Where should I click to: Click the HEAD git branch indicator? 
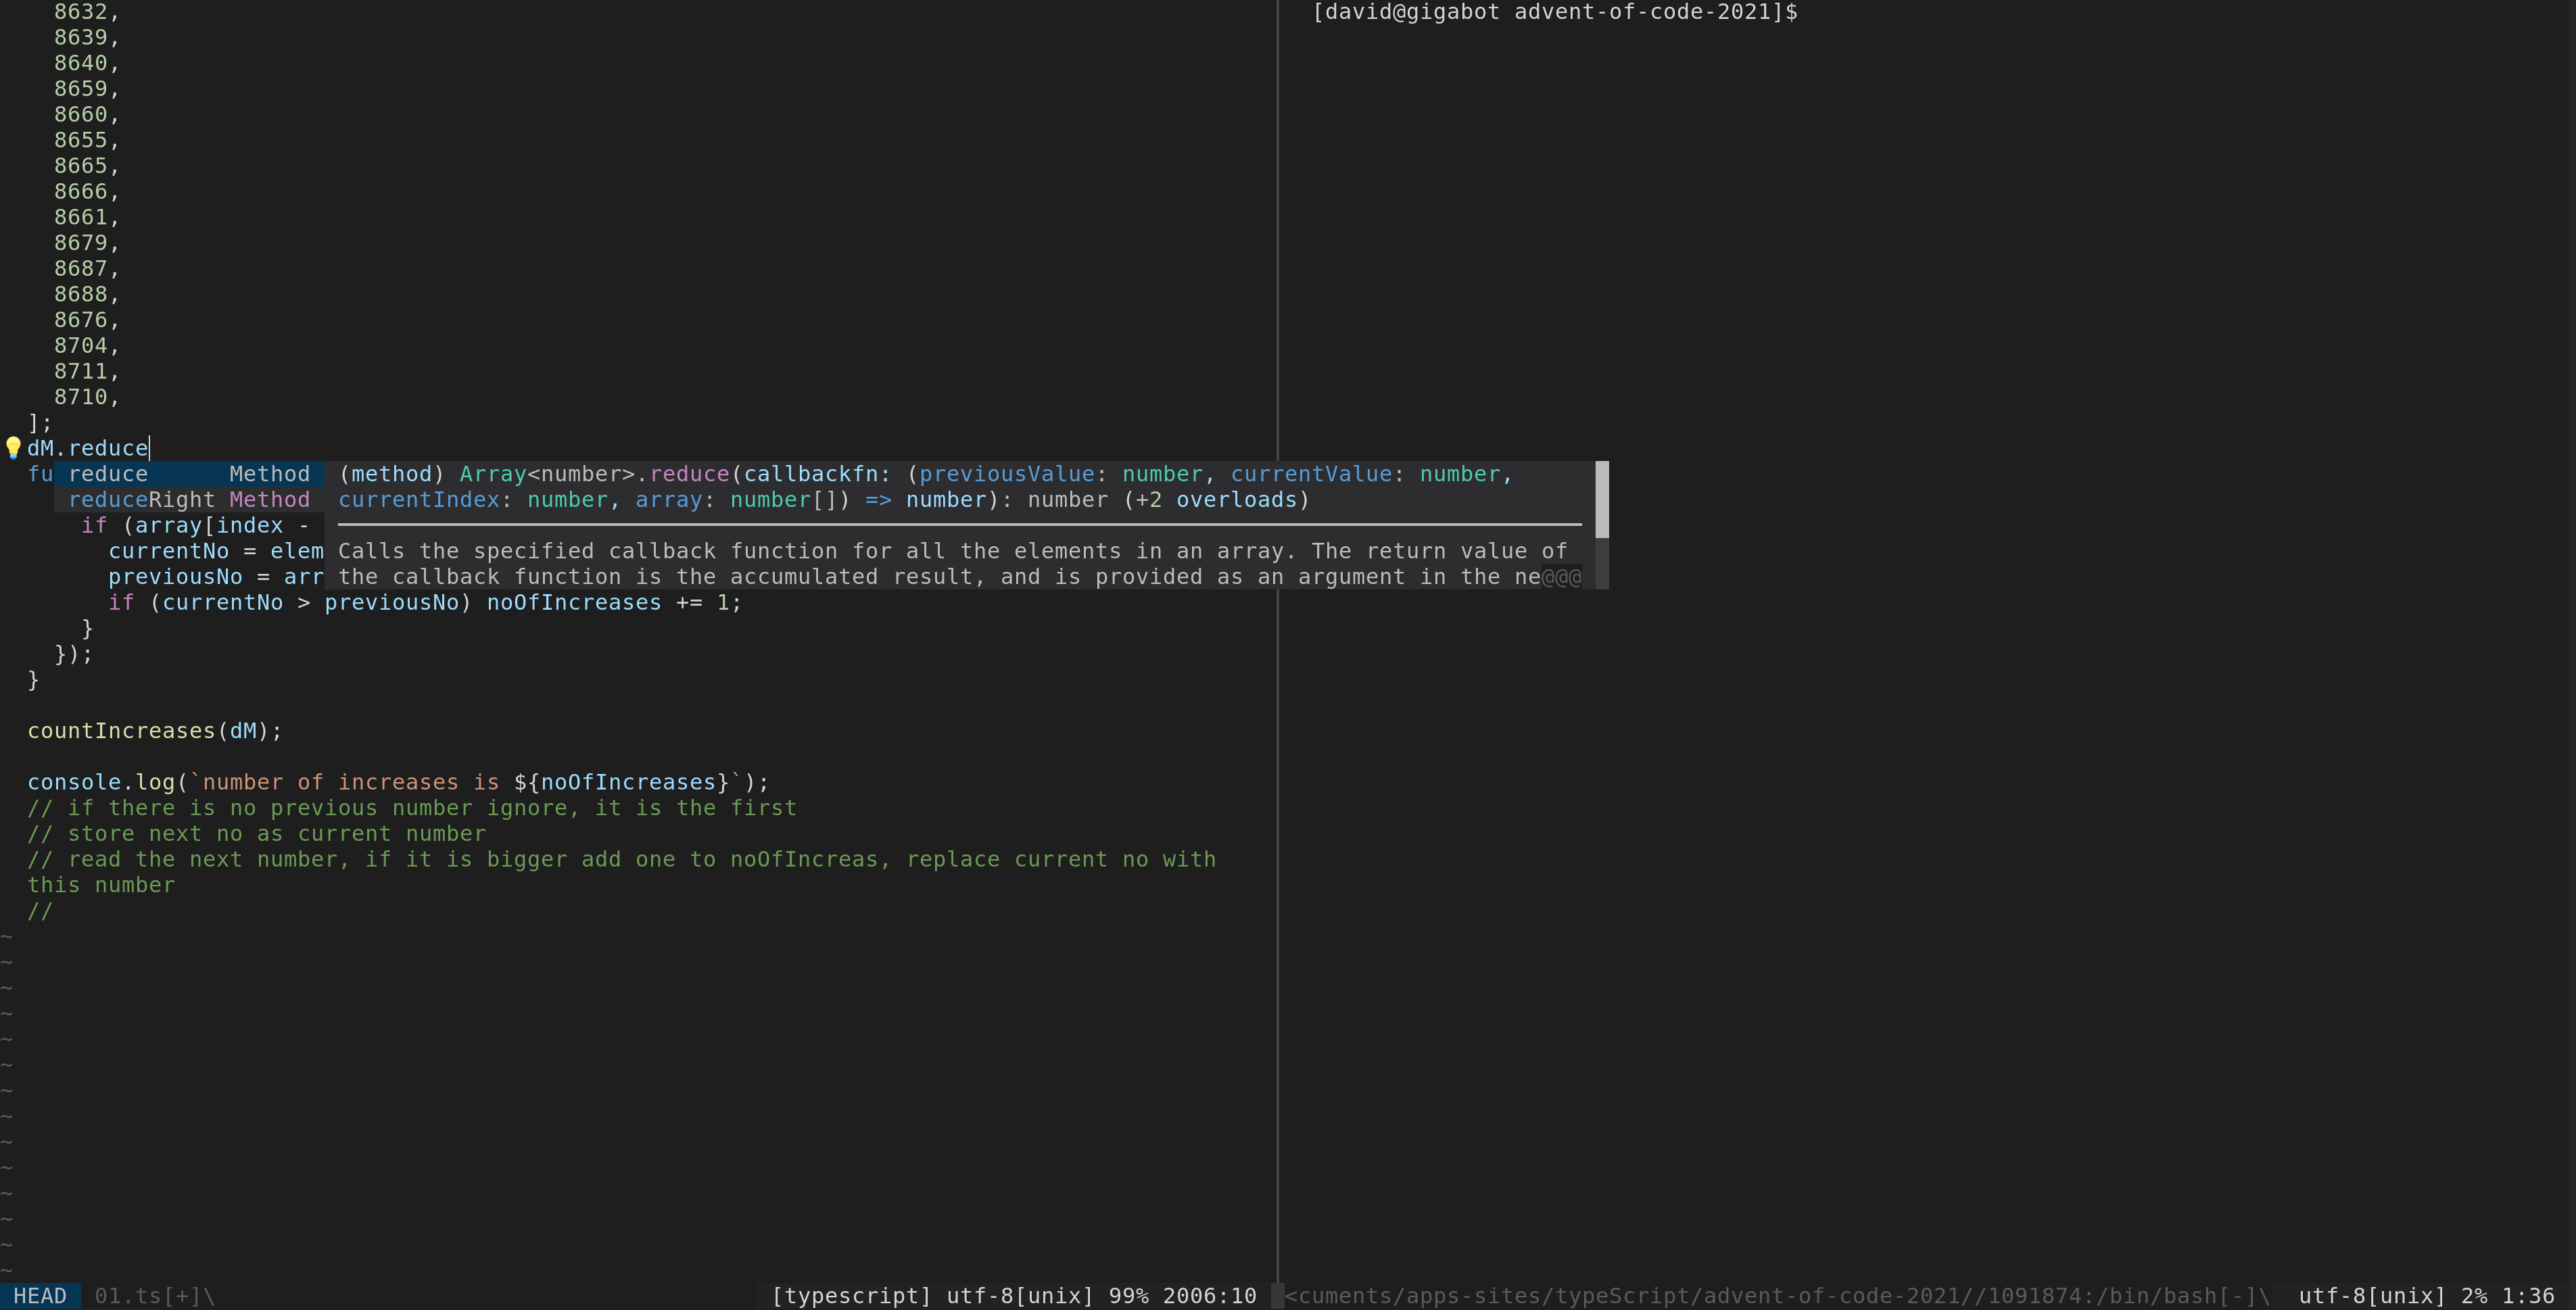[x=41, y=1296]
